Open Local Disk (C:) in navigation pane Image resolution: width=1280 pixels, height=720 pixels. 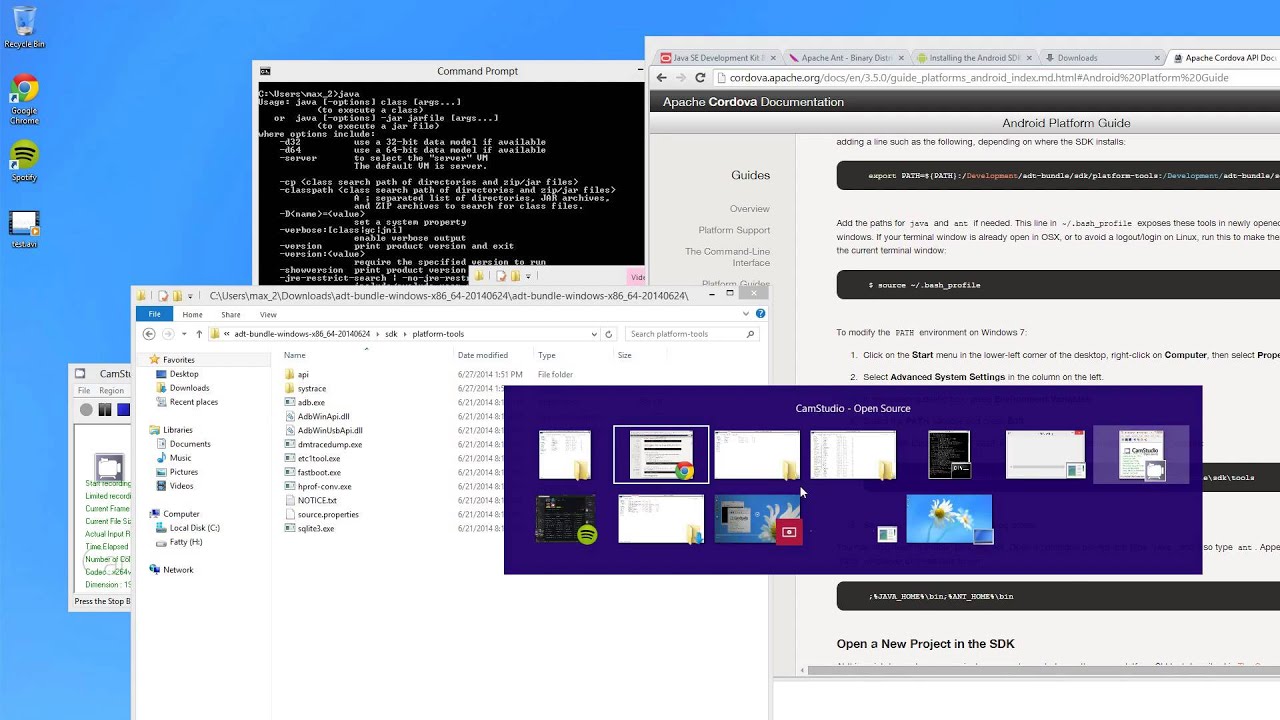(194, 528)
